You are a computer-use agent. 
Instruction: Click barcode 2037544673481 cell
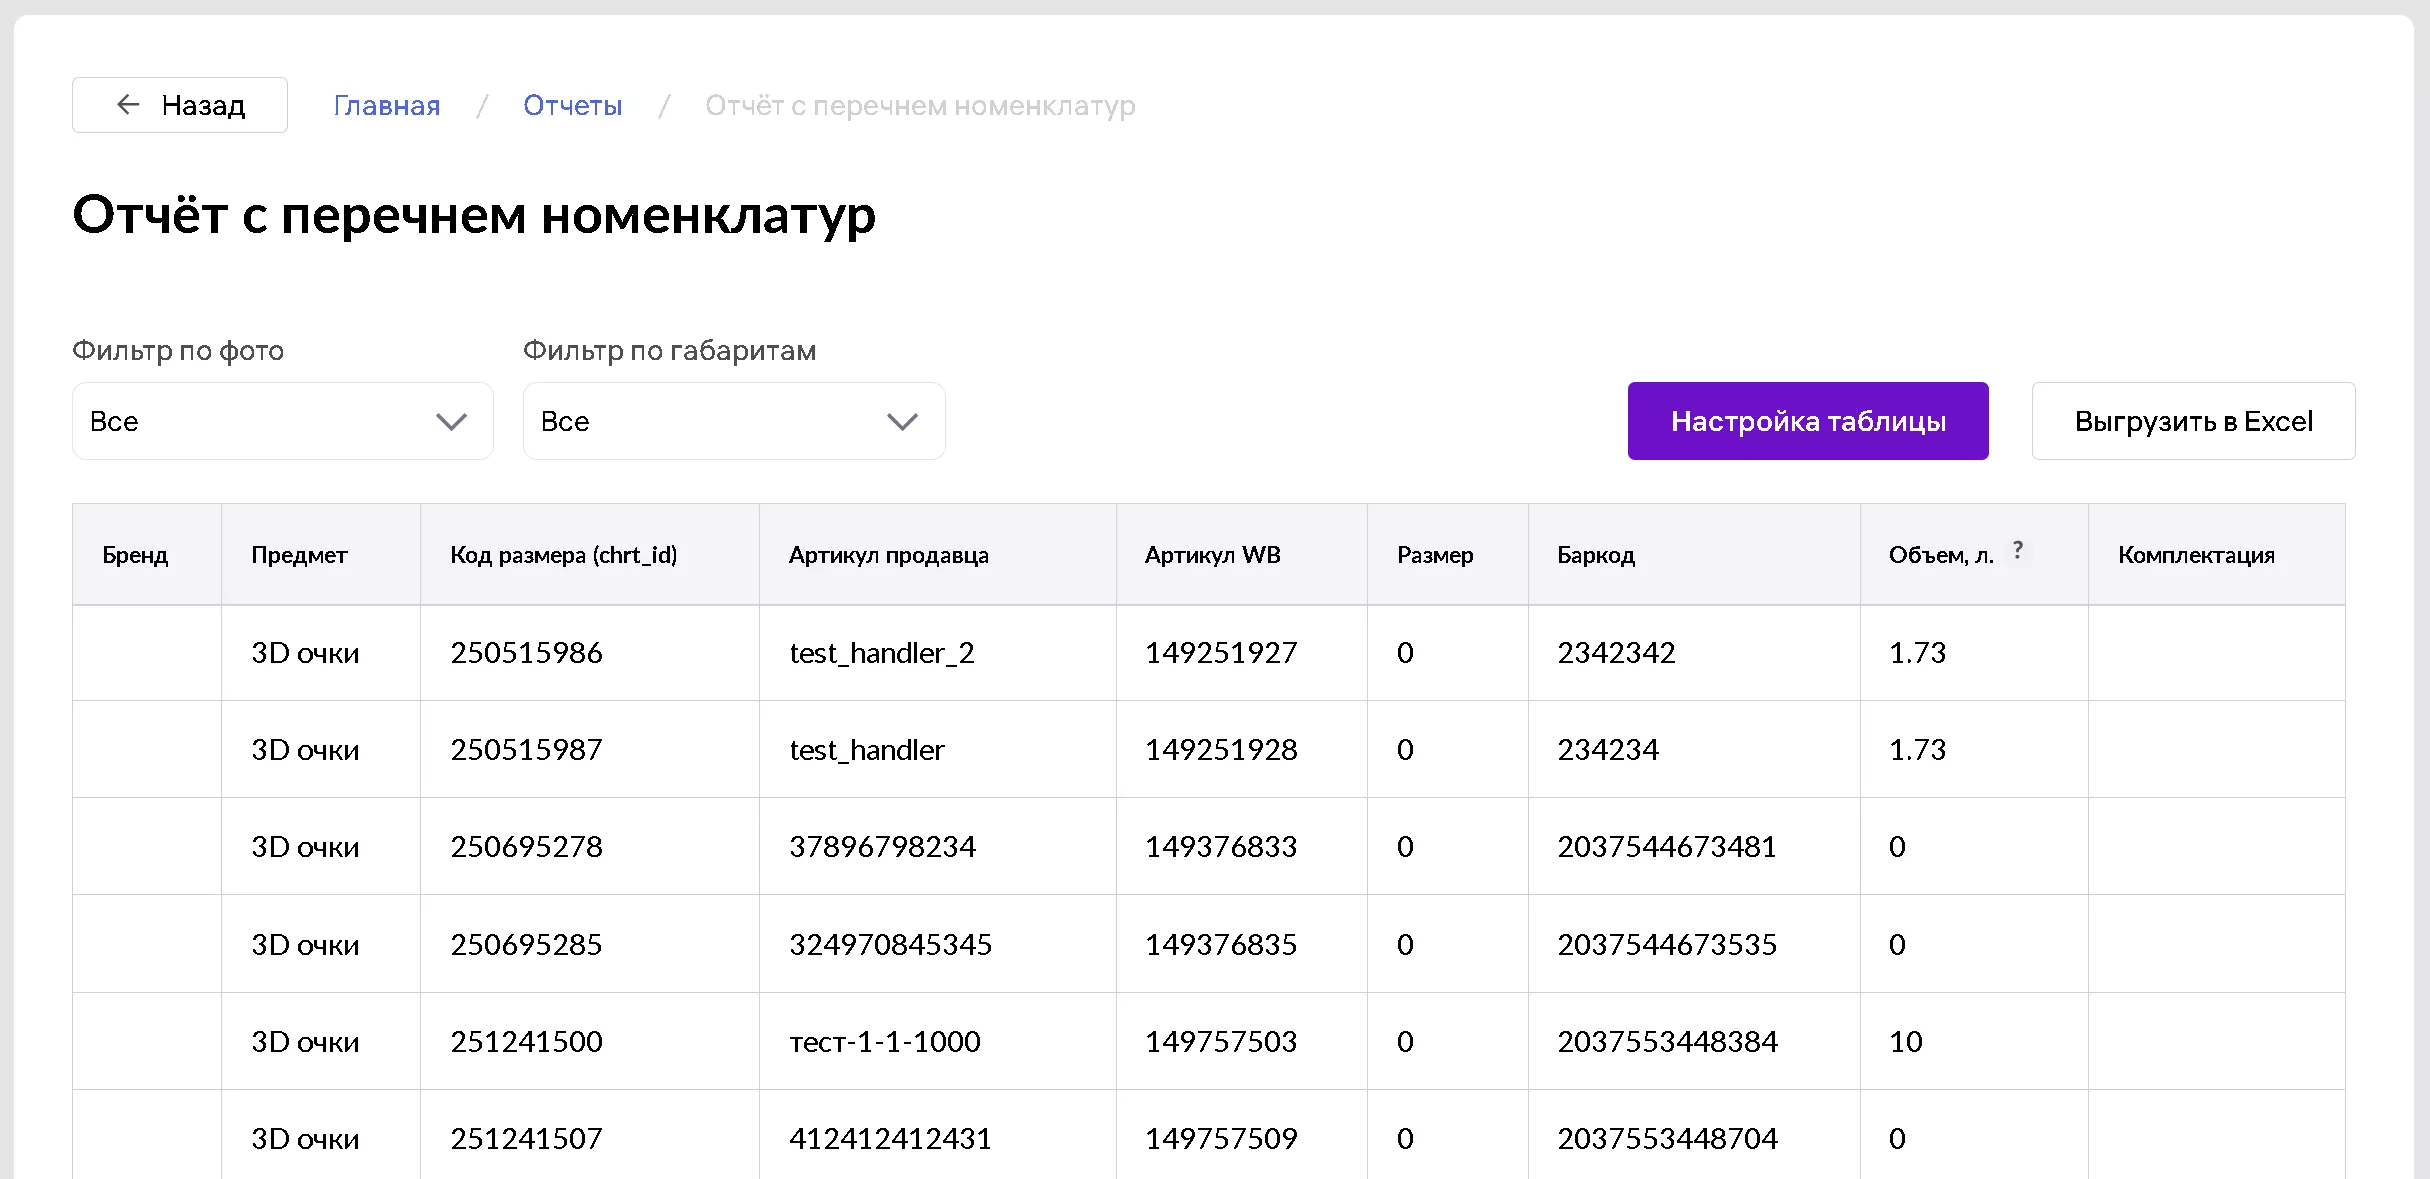click(1666, 847)
